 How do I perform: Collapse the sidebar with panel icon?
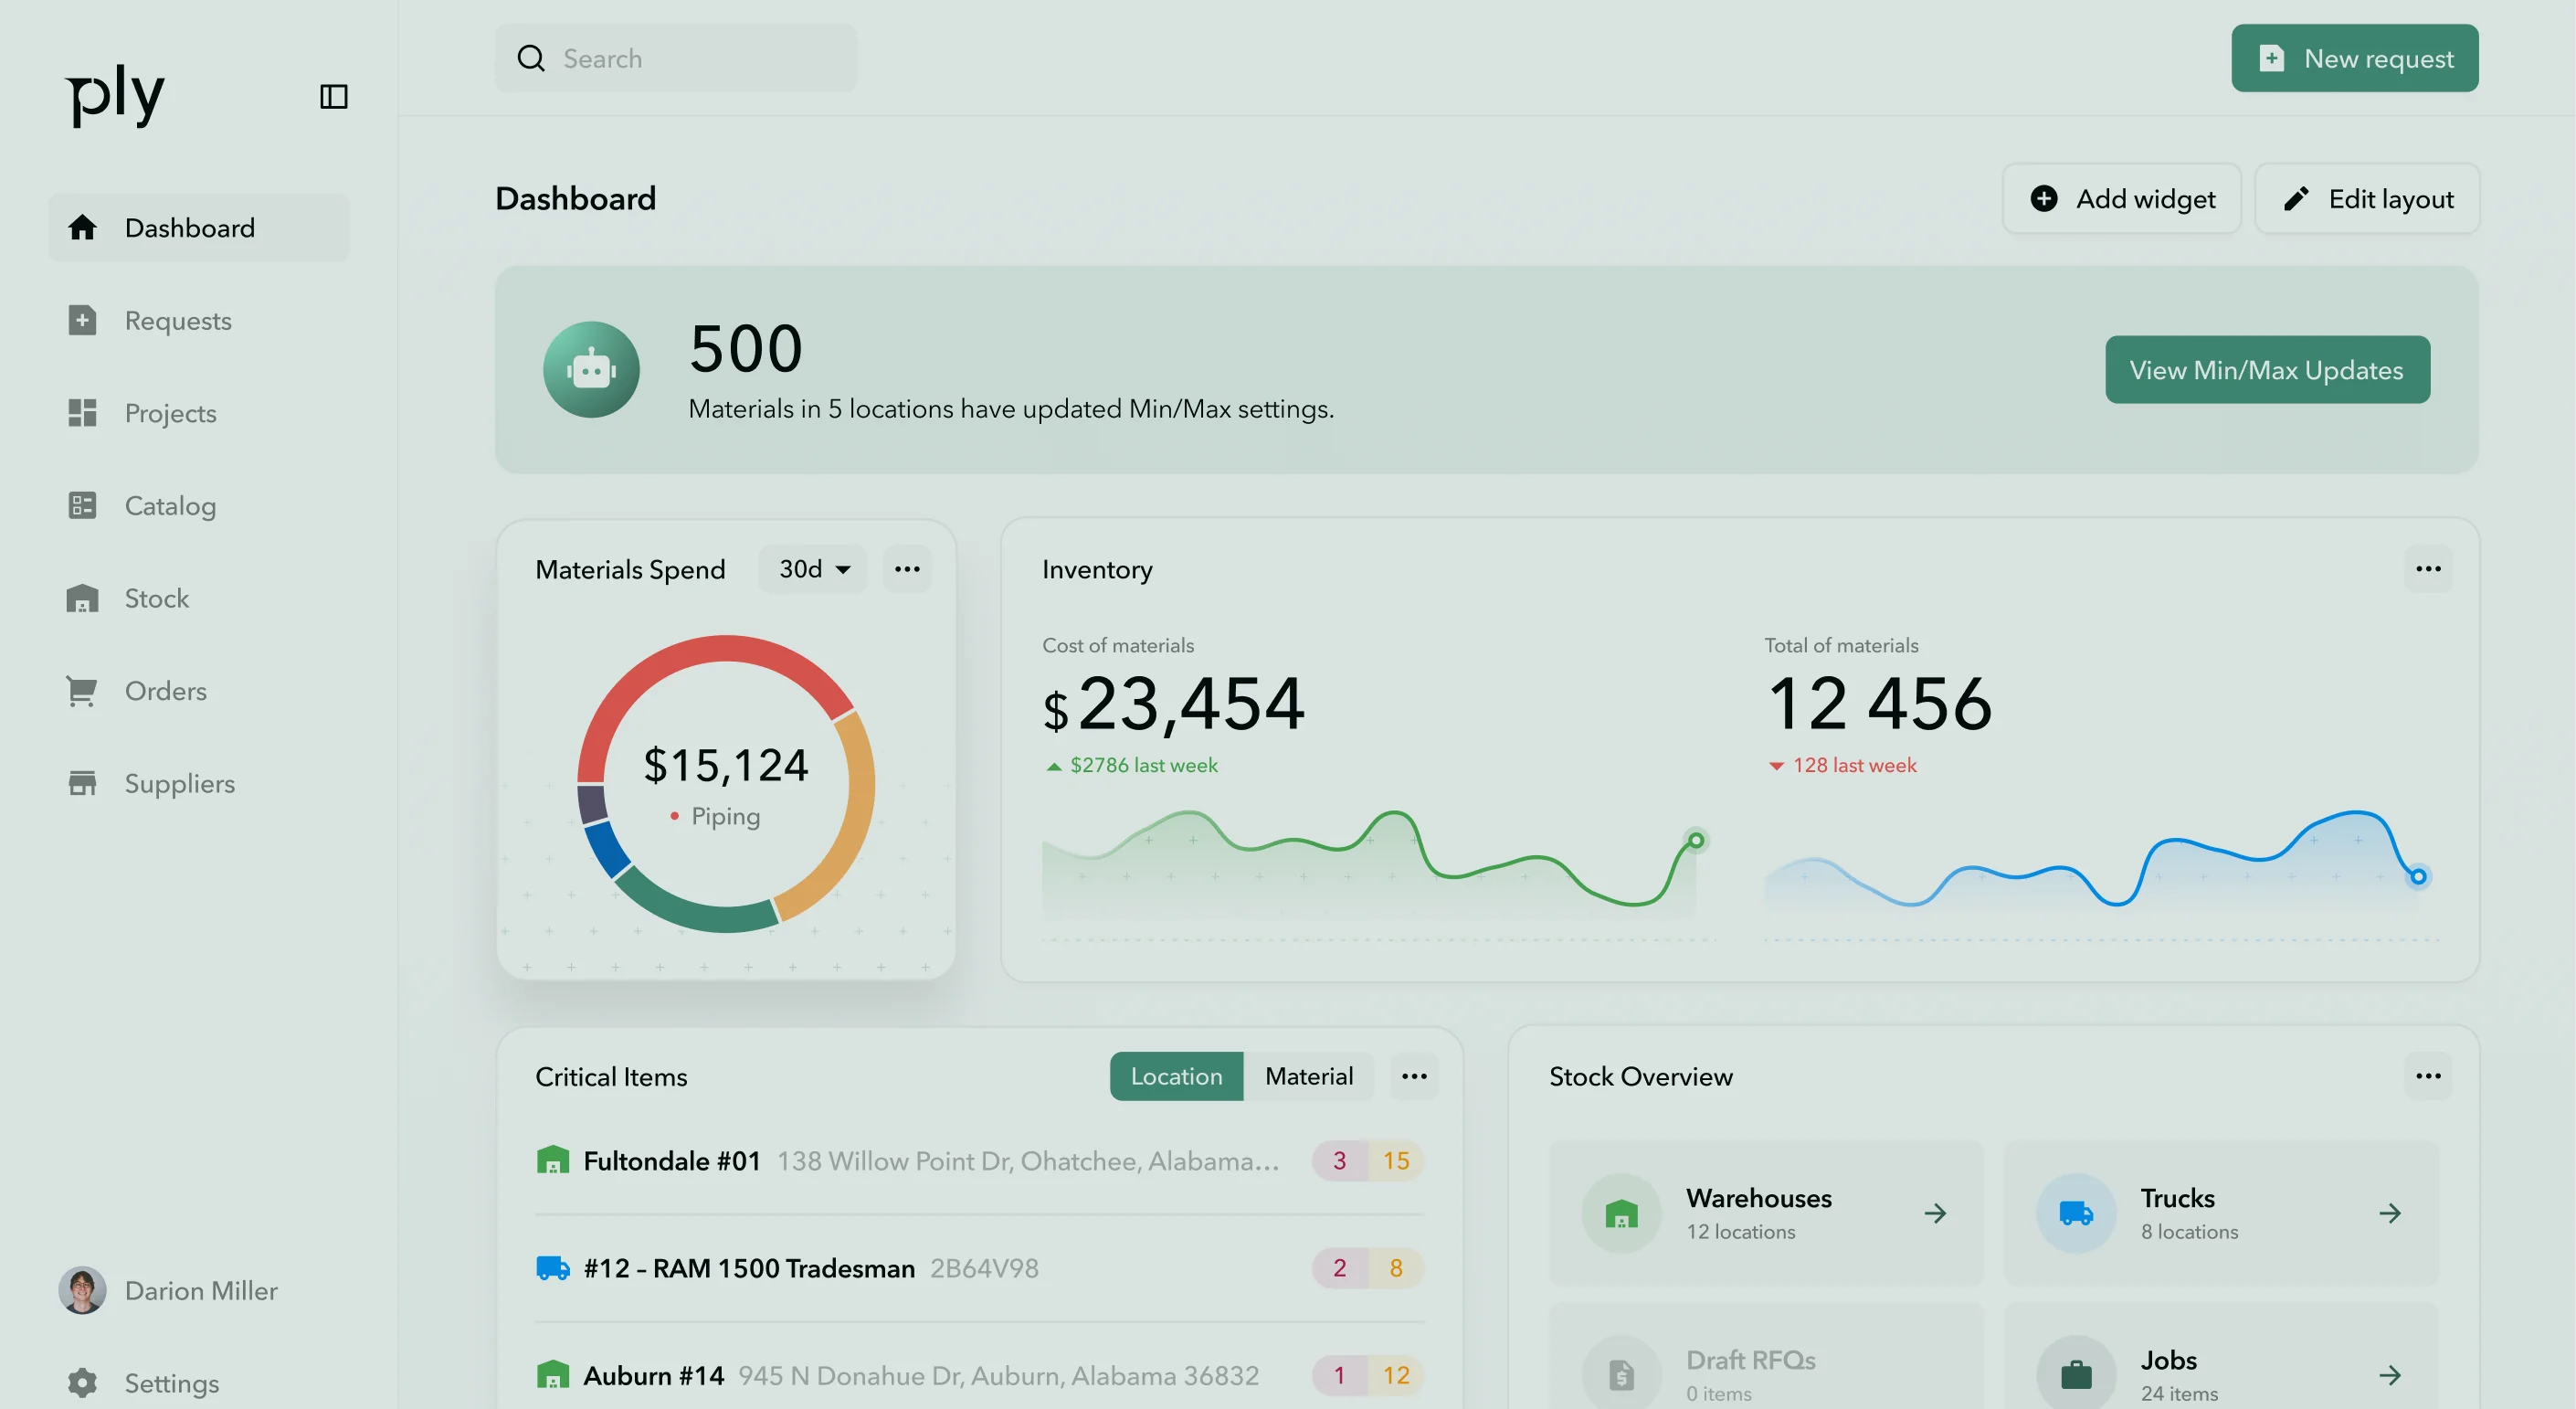[x=333, y=97]
